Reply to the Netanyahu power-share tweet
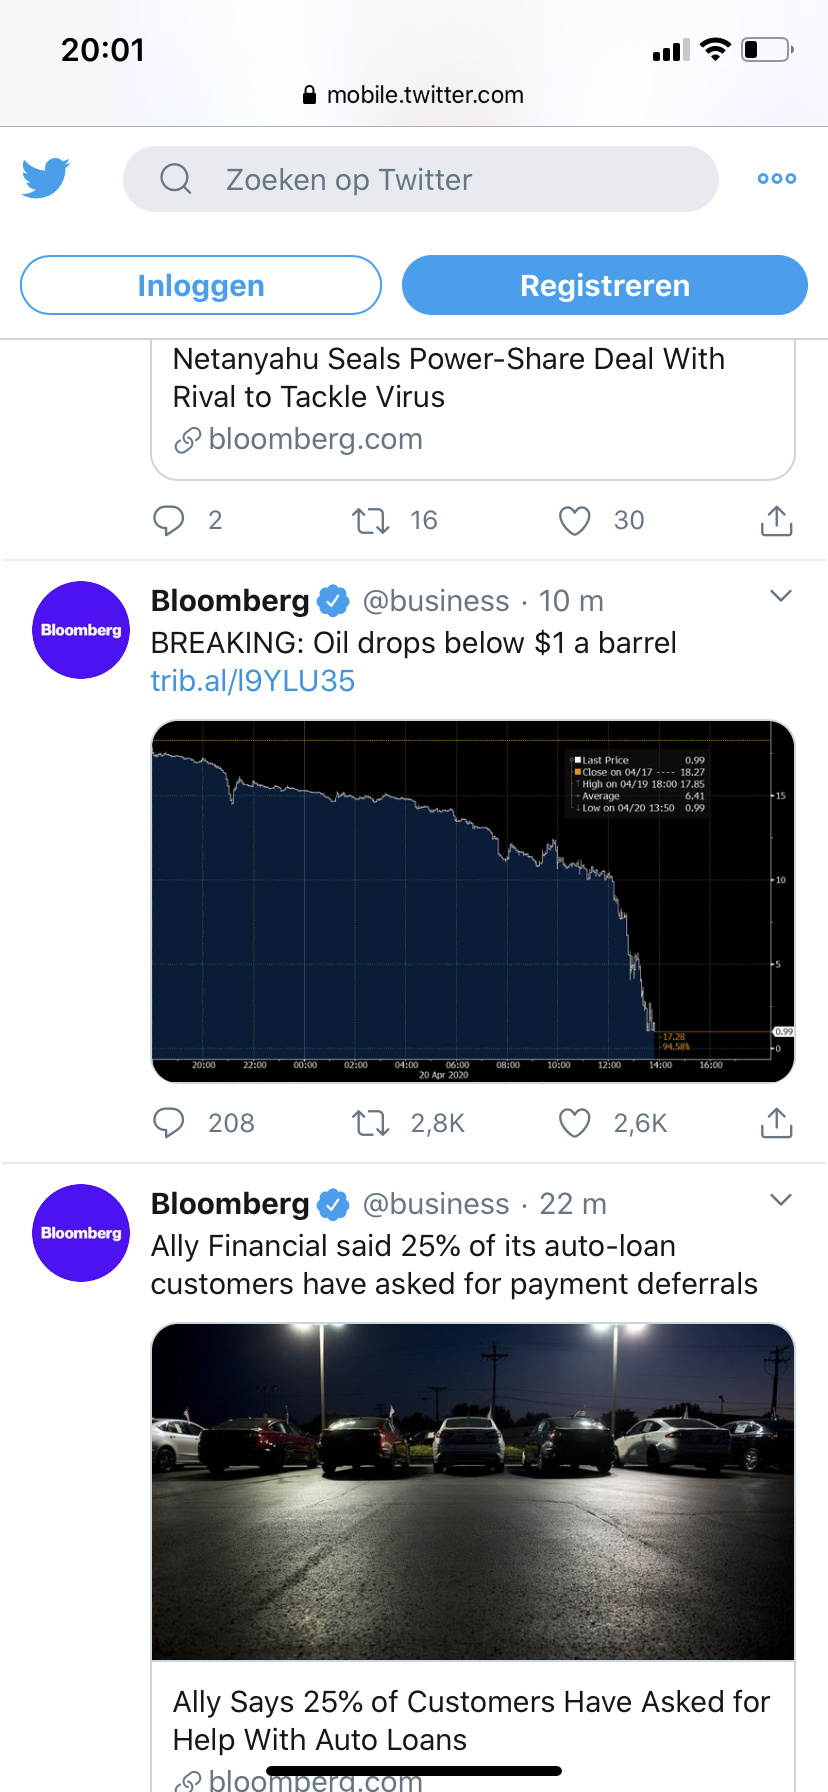The width and height of the screenshot is (828, 1792). click(x=169, y=521)
